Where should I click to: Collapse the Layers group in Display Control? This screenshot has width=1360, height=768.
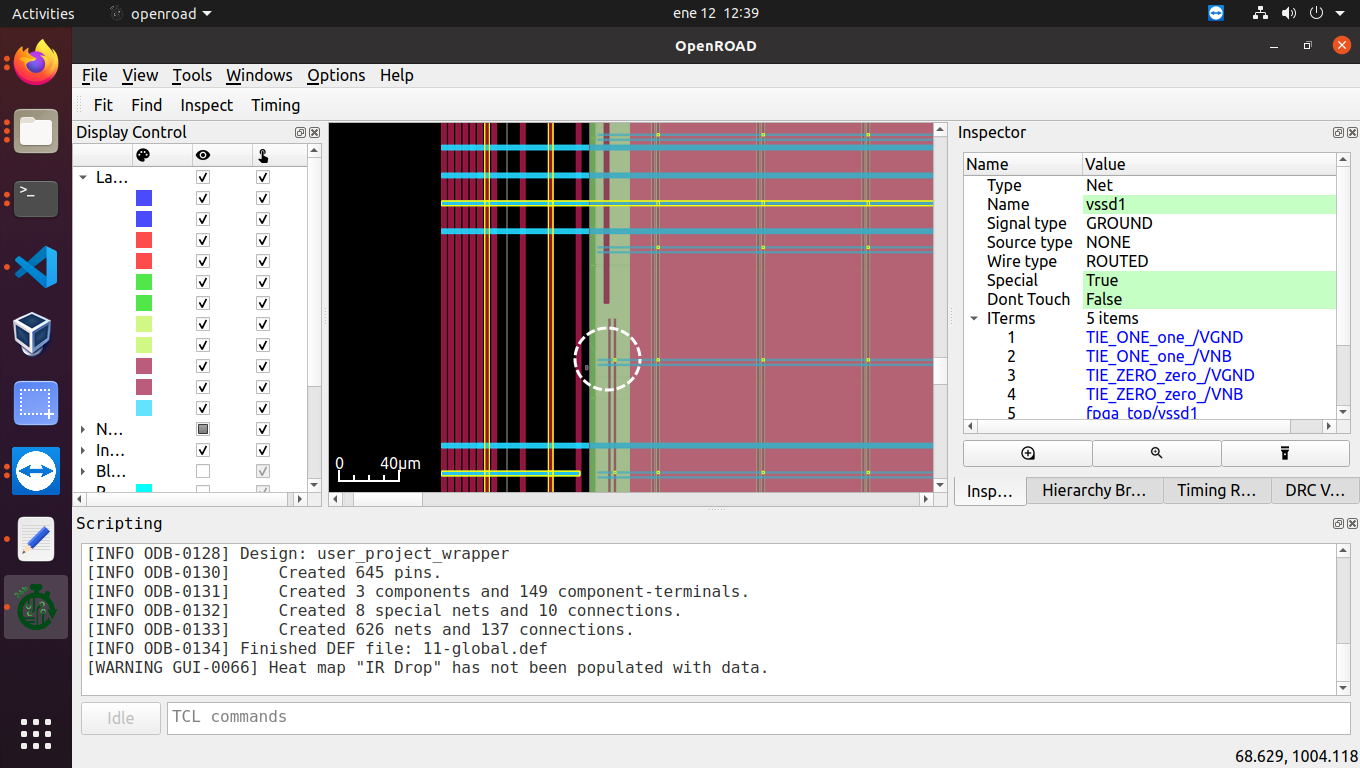click(x=84, y=177)
